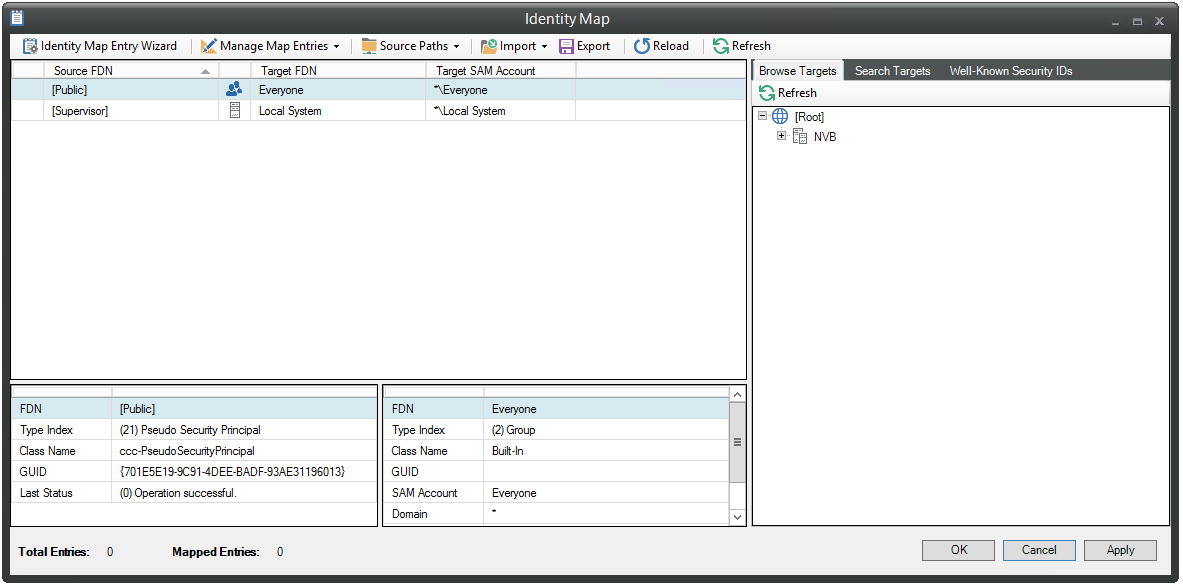
Task: Click target details scrollbar up arrow
Action: [738, 395]
